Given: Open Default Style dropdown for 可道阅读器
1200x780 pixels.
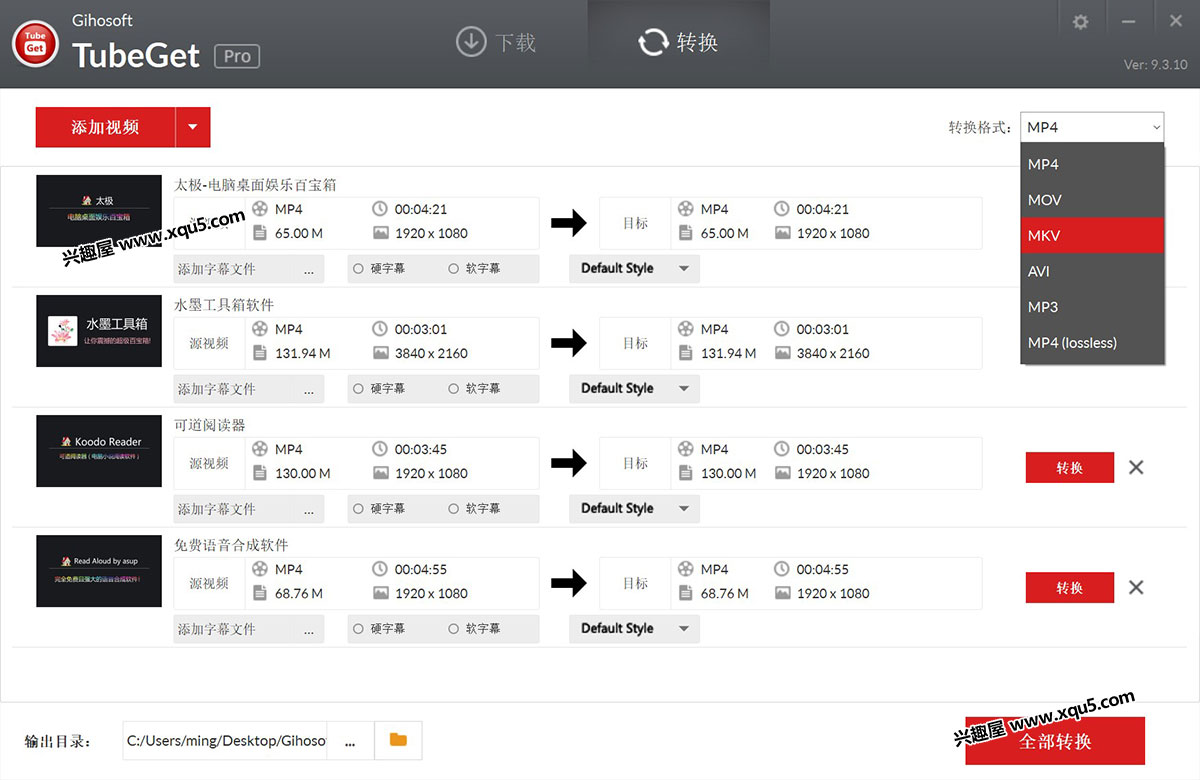Looking at the screenshot, I should coord(634,508).
